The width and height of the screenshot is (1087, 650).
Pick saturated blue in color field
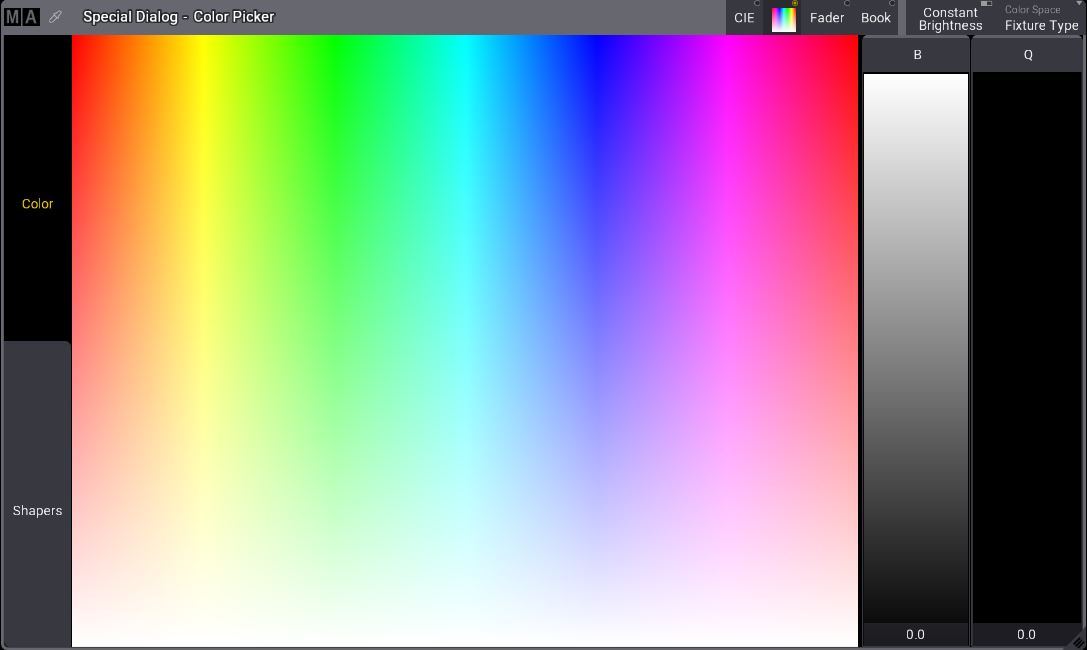(x=596, y=45)
